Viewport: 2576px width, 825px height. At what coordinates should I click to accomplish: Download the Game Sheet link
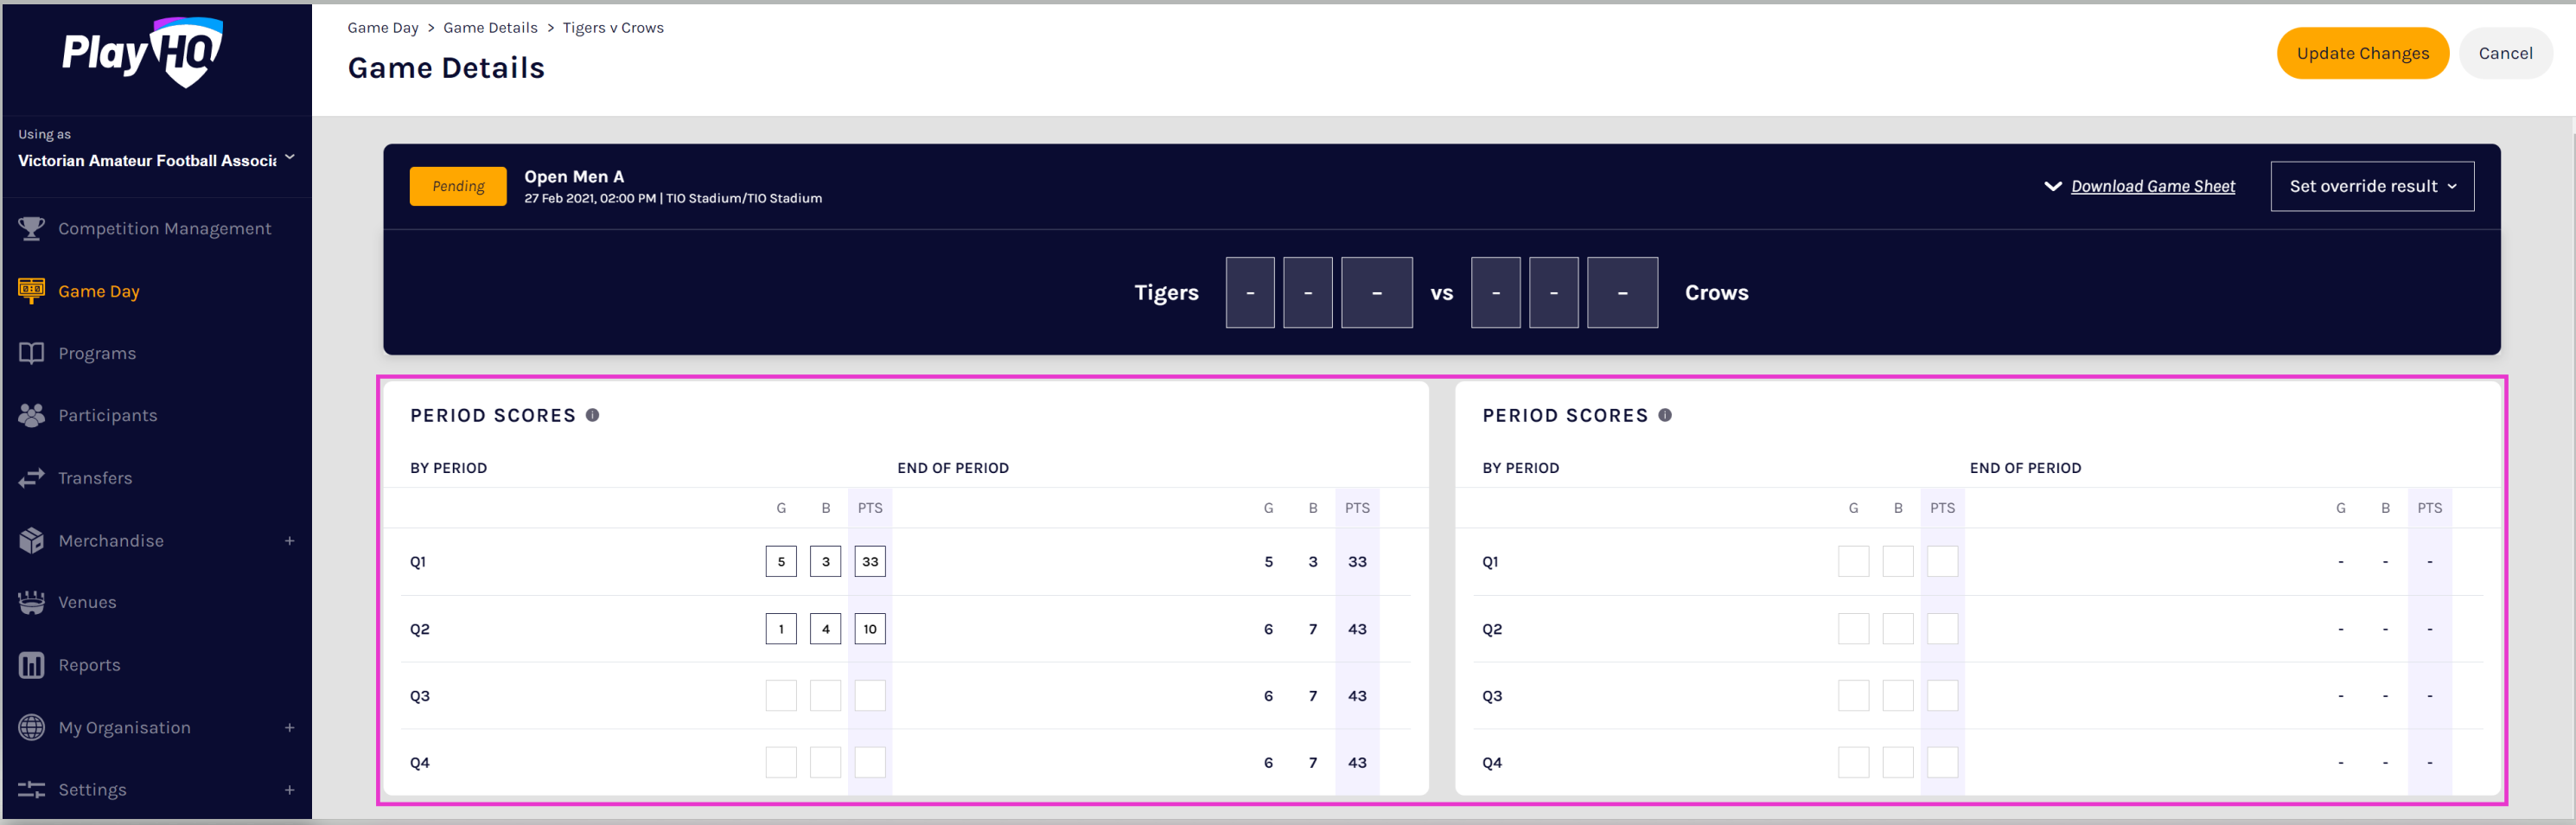pyautogui.click(x=2152, y=186)
